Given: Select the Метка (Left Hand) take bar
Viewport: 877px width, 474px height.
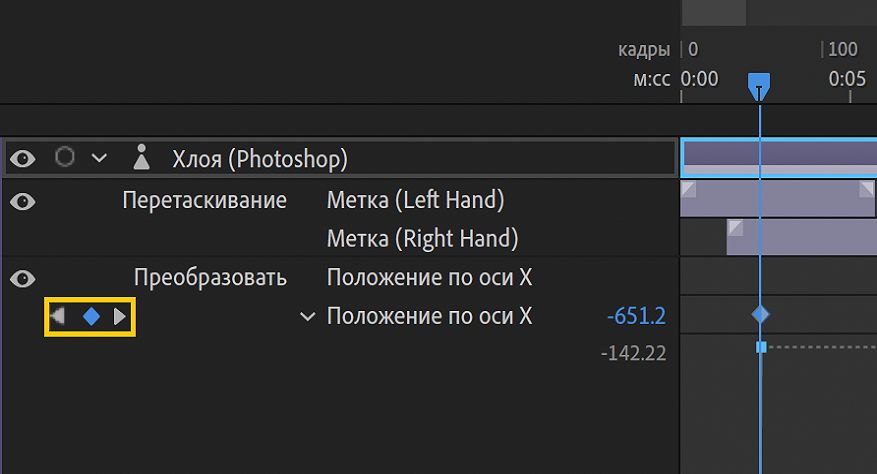Looking at the screenshot, I should [777, 199].
